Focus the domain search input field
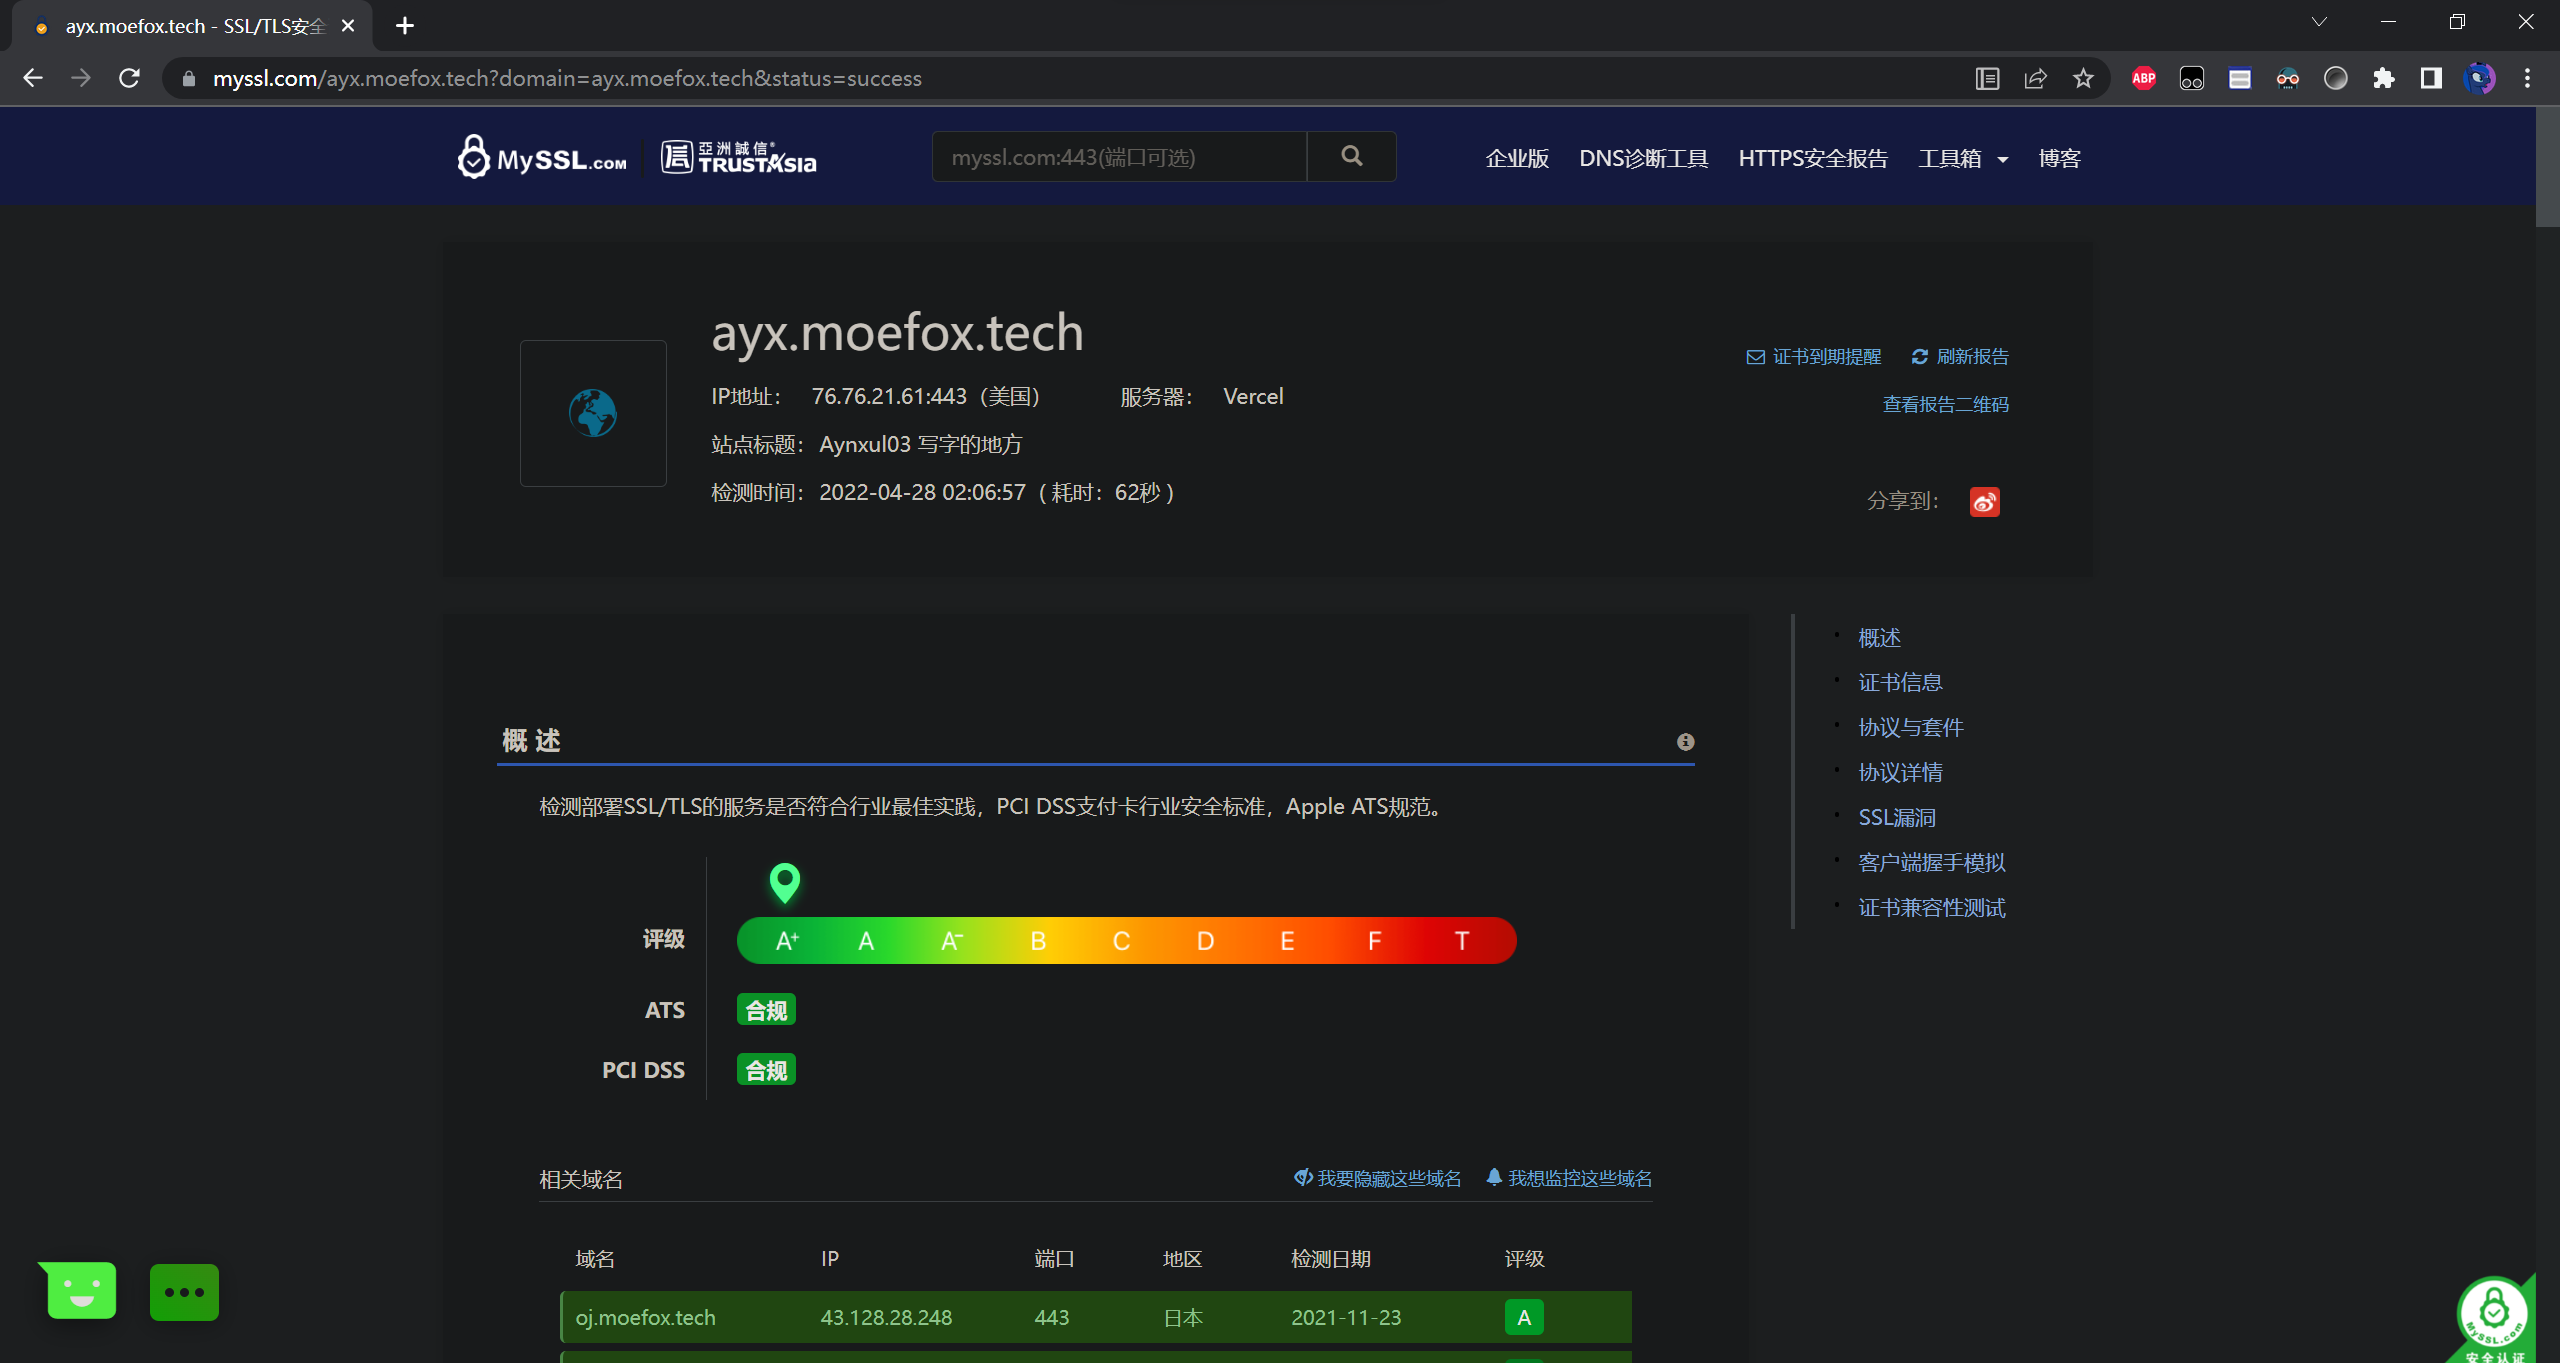This screenshot has width=2560, height=1363. [x=1119, y=157]
